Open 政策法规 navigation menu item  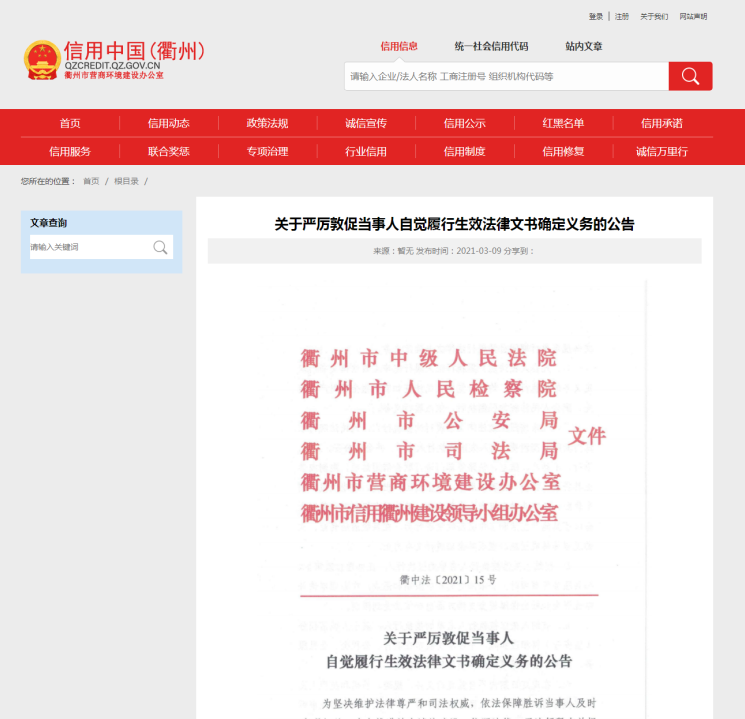pos(267,123)
